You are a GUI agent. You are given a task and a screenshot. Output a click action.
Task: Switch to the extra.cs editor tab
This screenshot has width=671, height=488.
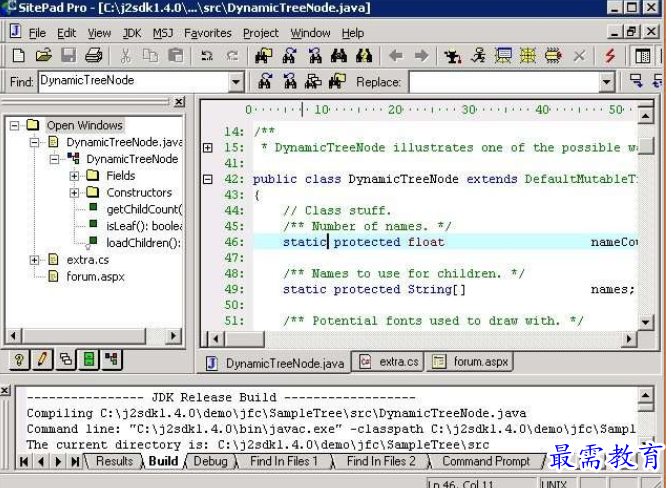point(389,362)
